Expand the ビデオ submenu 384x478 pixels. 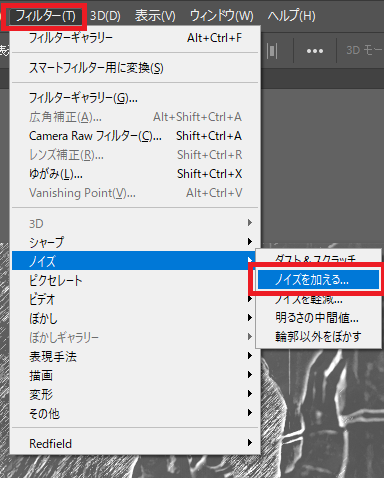pos(135,299)
